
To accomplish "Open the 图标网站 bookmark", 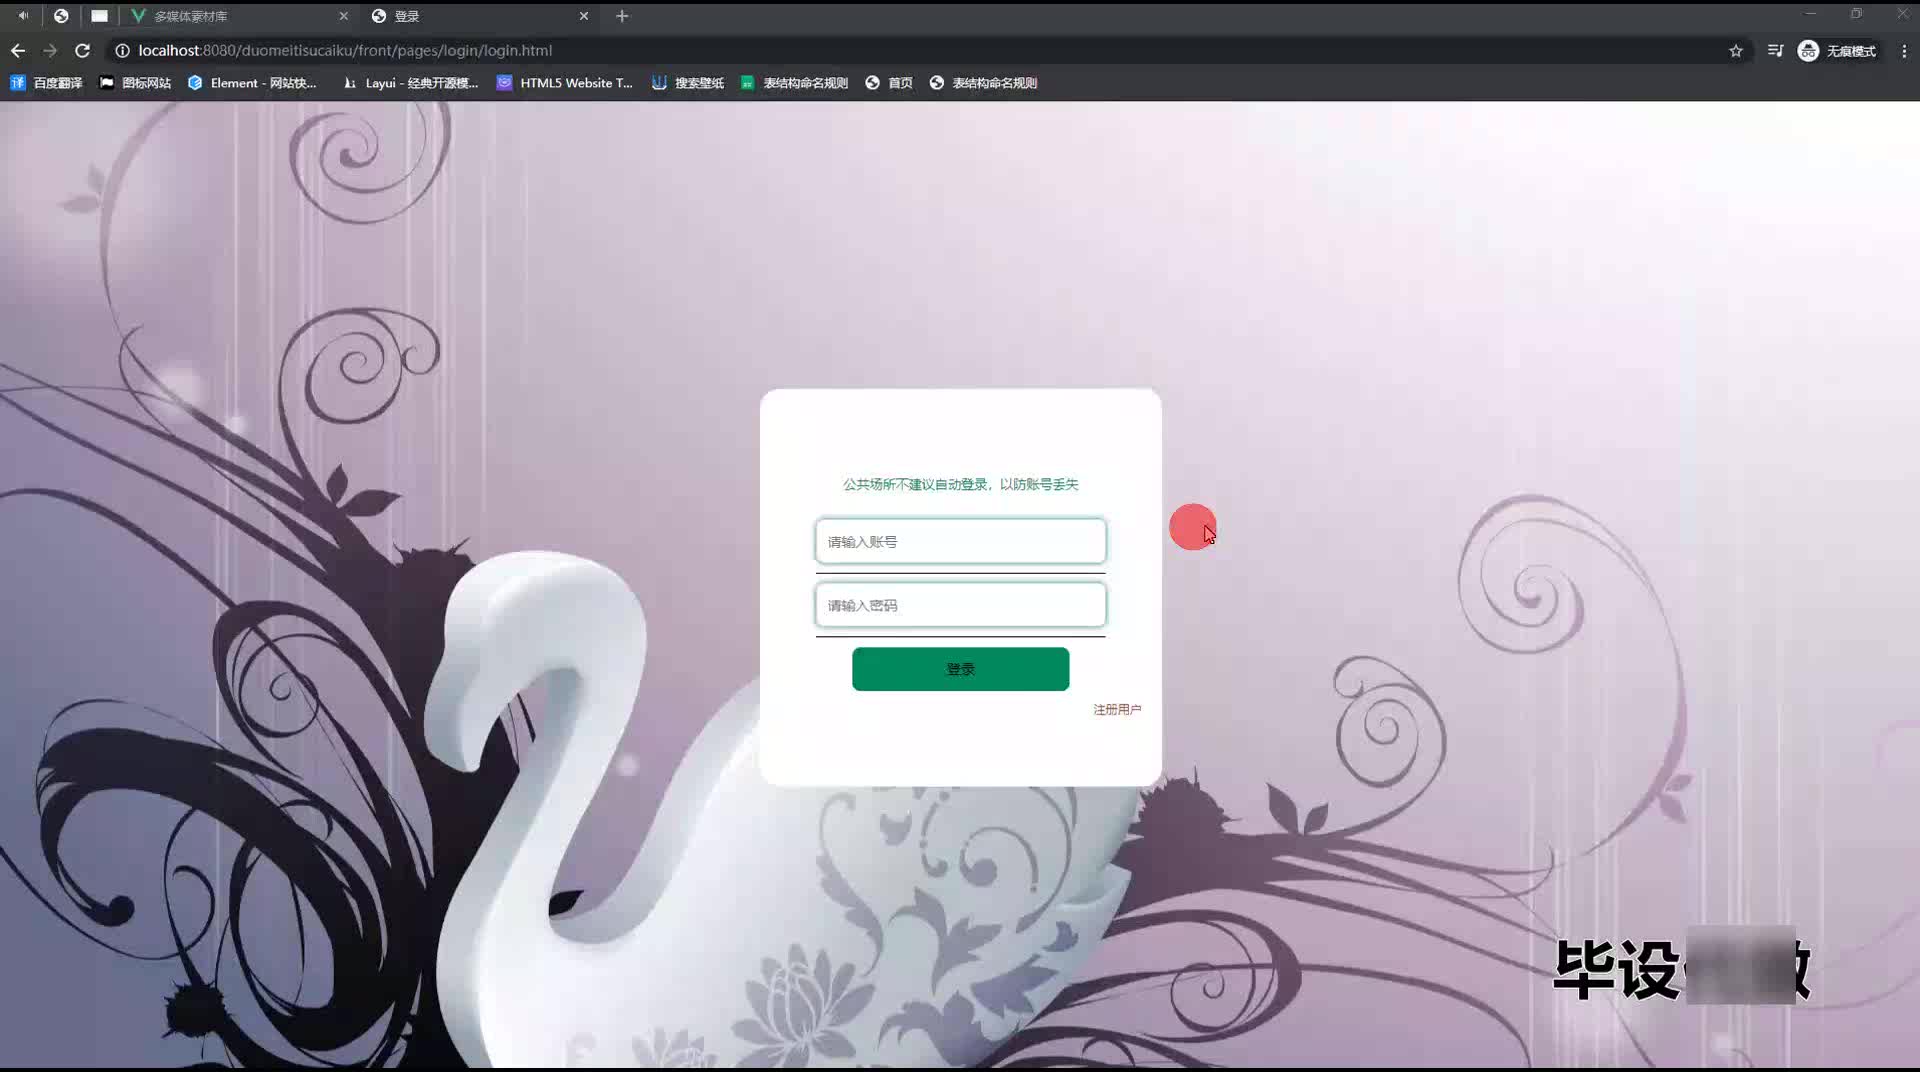I will pos(135,83).
